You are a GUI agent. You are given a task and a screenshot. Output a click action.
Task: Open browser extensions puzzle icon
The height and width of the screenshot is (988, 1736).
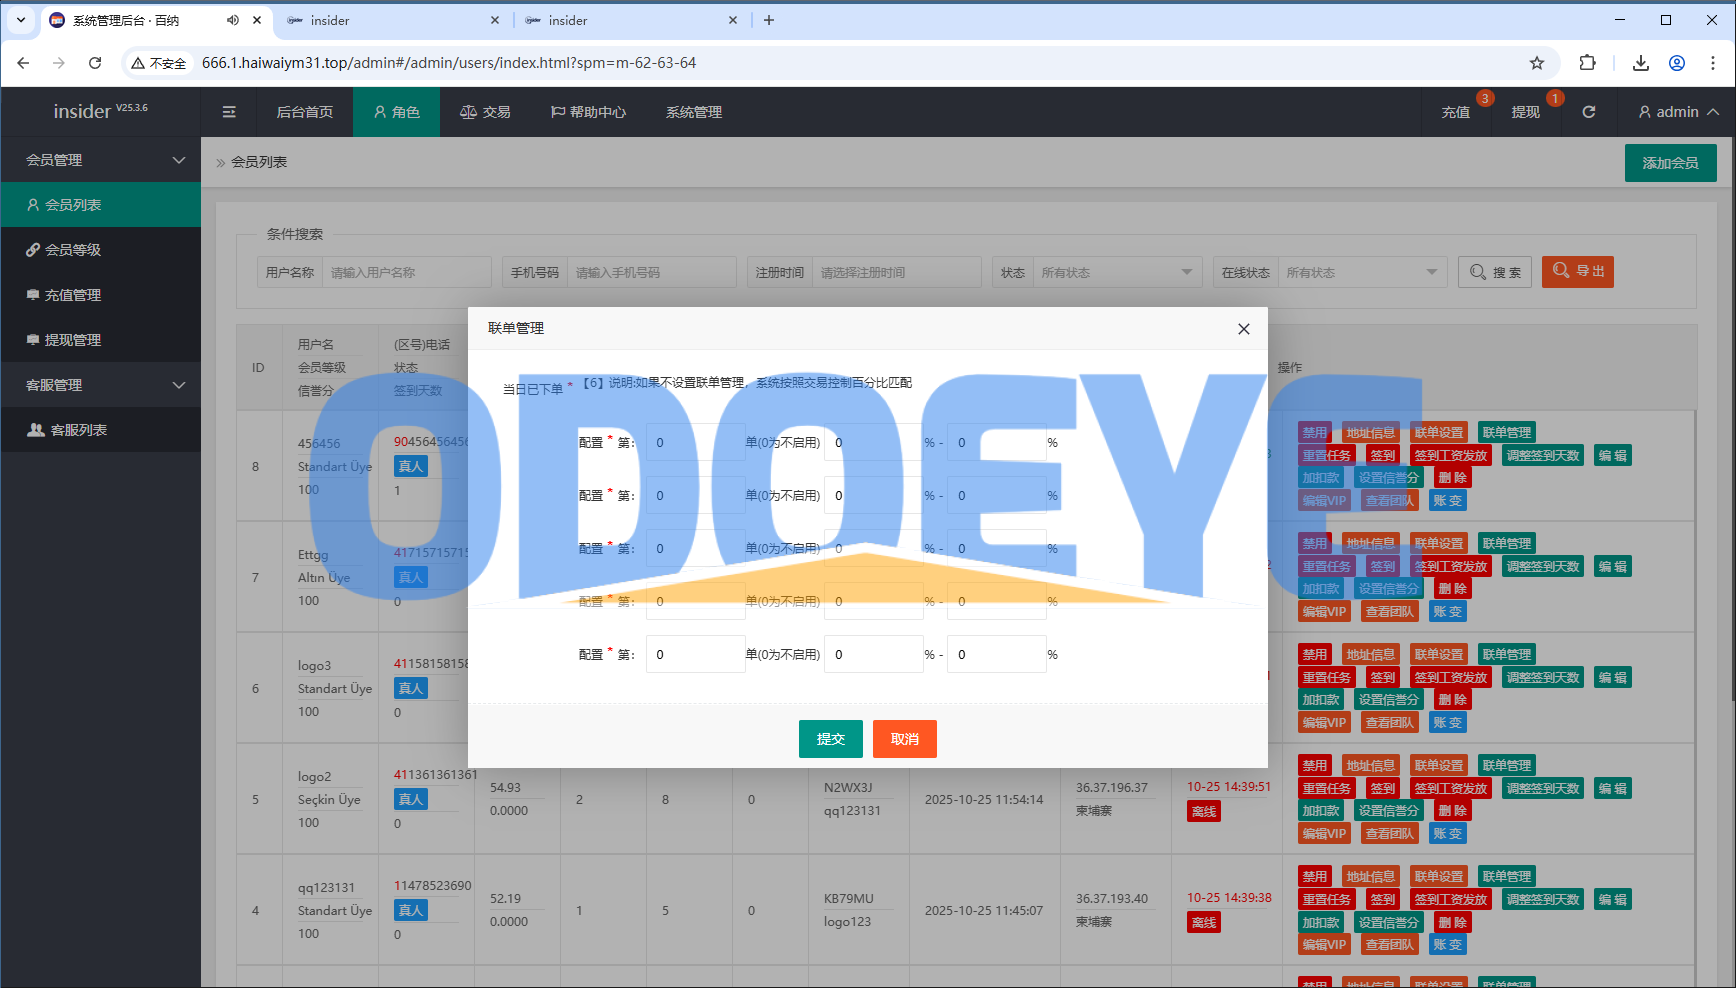1587,63
